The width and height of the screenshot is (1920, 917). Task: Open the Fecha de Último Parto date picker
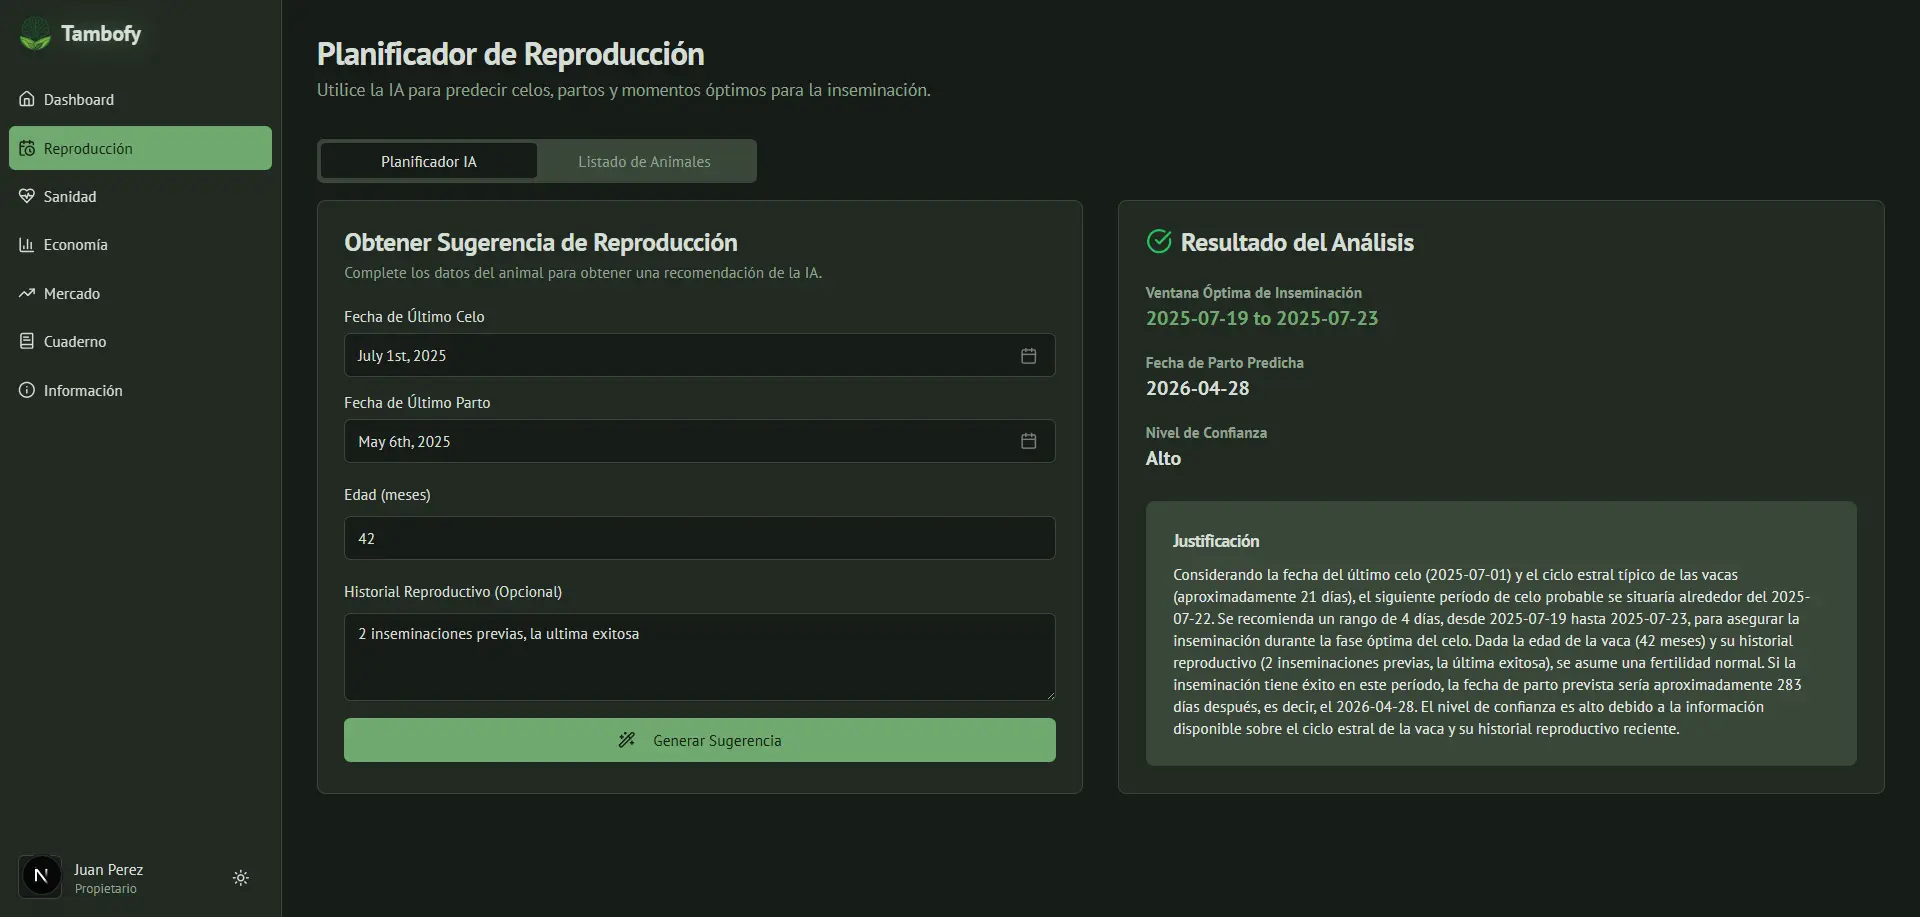1028,441
